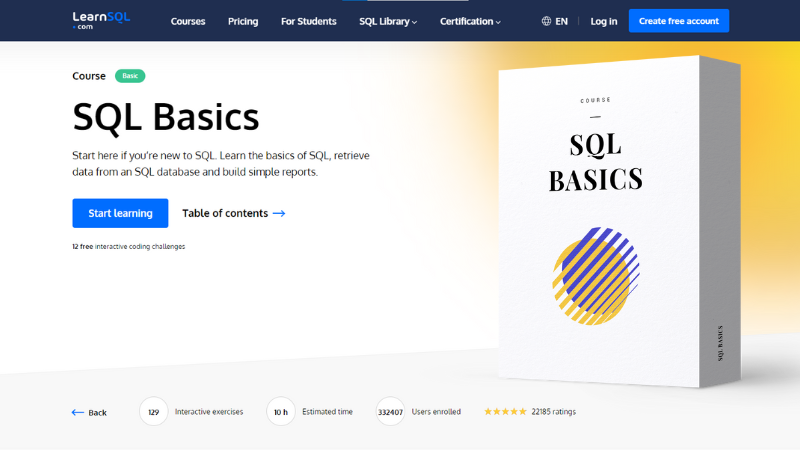Click the left arrow next to Back
The height and width of the screenshot is (450, 800).
(x=78, y=412)
